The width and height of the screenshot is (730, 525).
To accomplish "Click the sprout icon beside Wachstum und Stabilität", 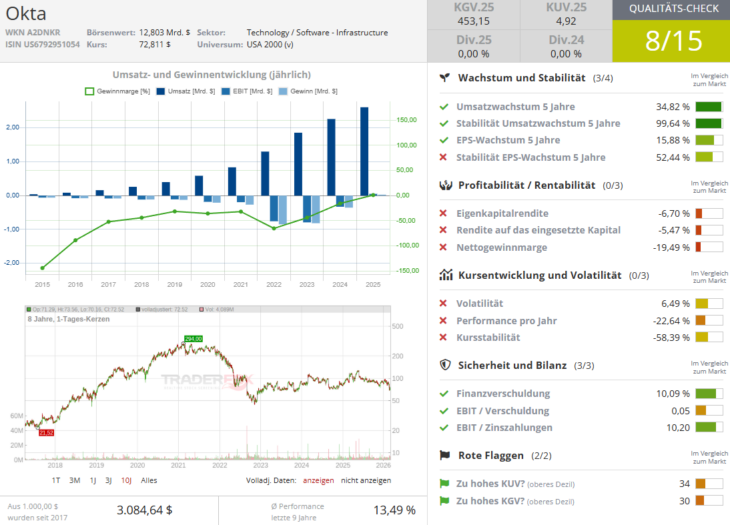I will [x=445, y=77].
